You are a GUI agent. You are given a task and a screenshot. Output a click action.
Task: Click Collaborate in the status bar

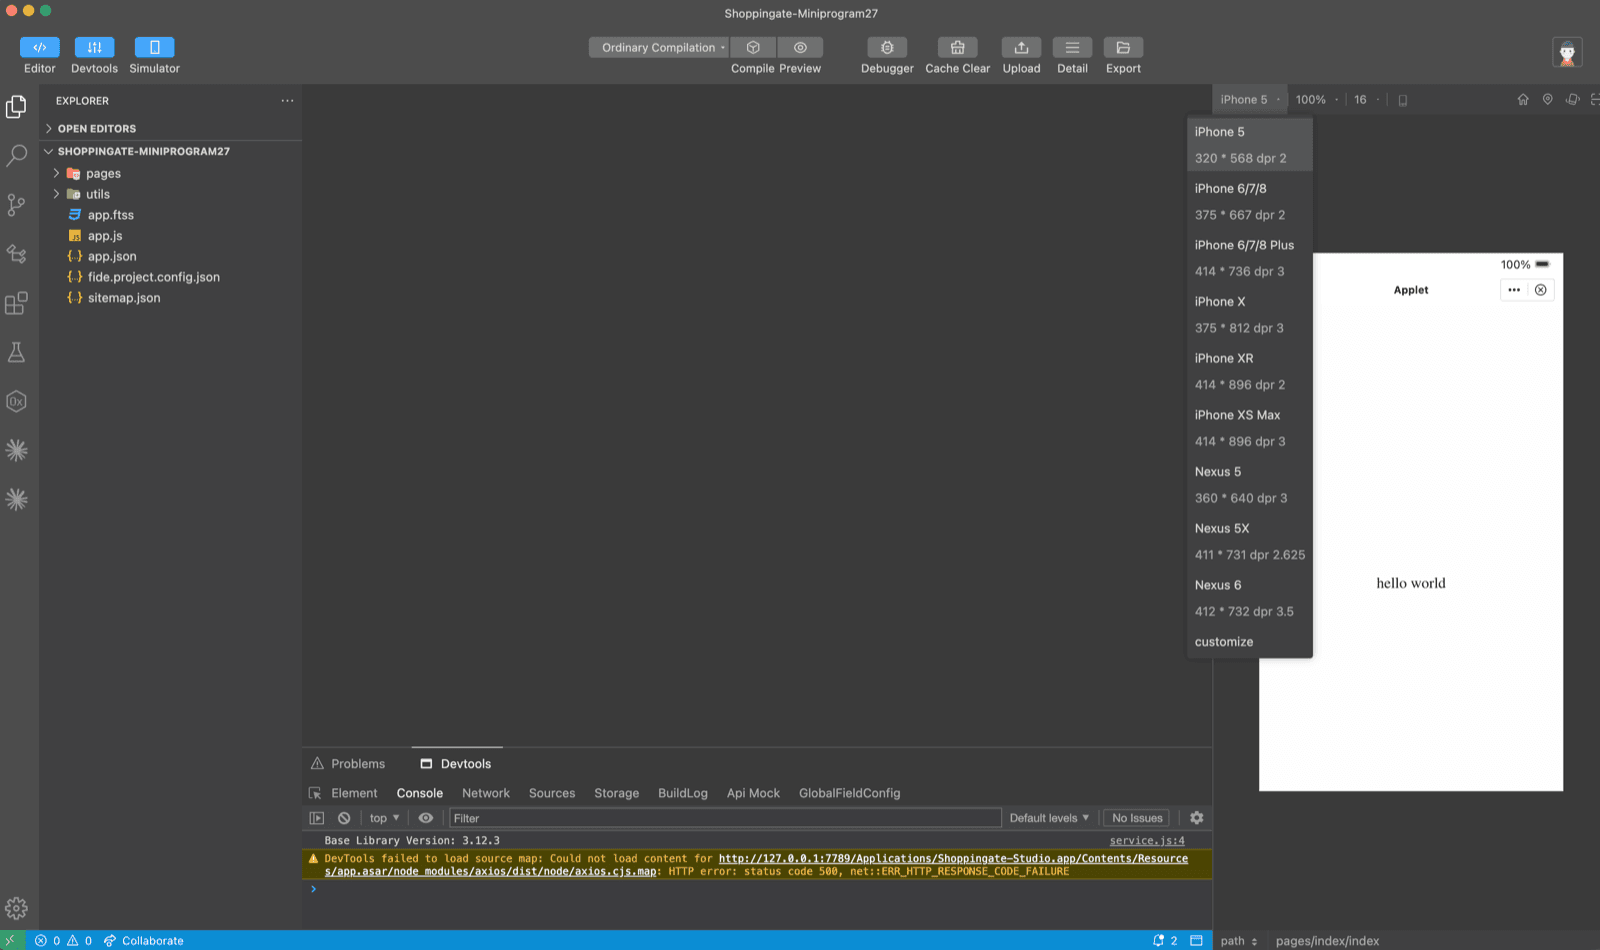tap(144, 941)
